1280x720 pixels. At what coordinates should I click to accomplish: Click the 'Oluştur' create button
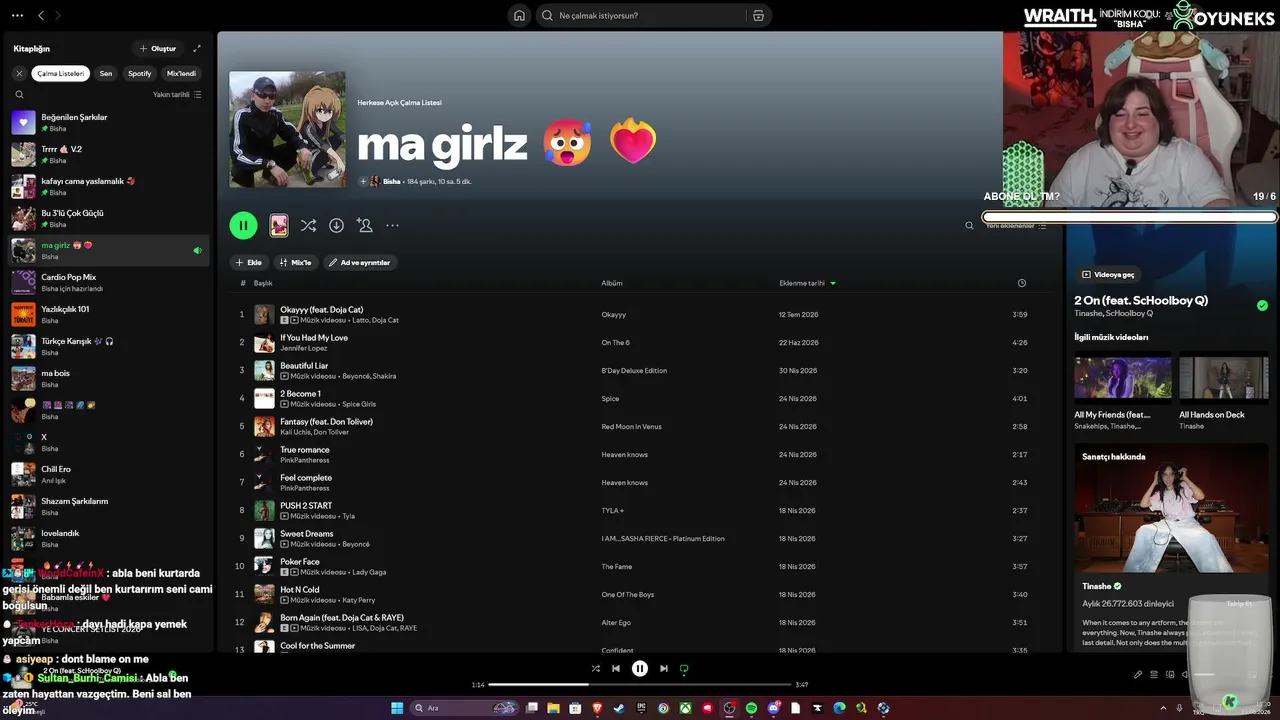tap(158, 48)
